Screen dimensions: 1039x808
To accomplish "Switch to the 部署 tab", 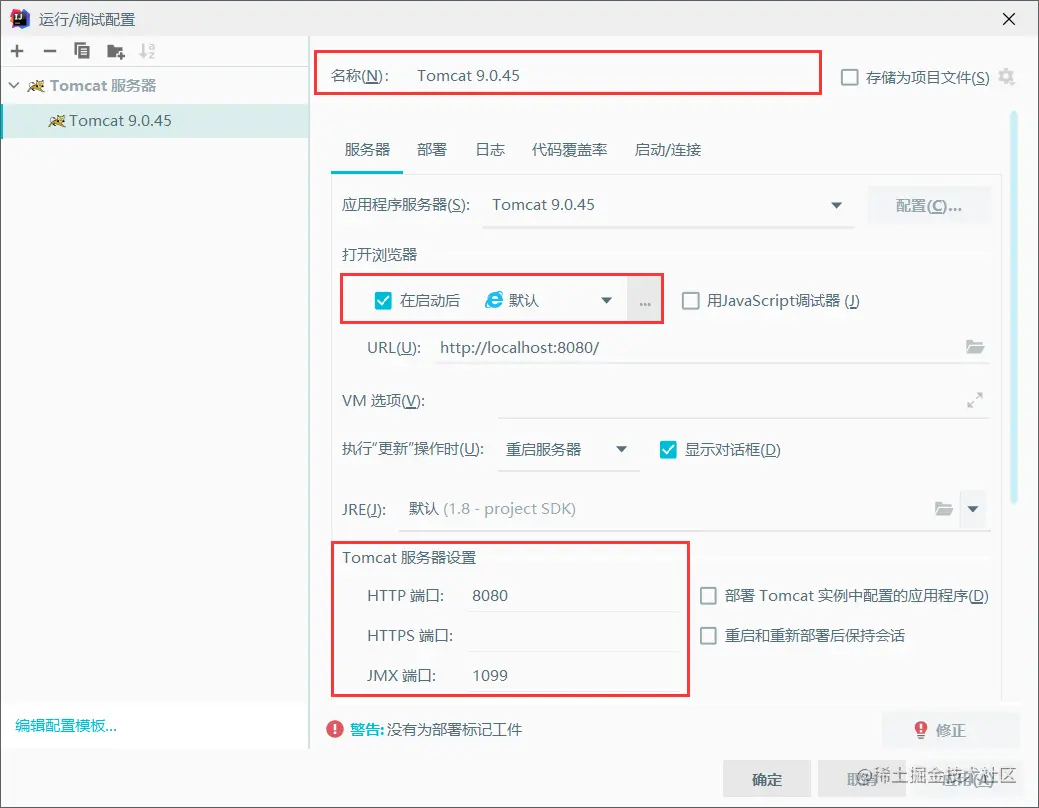I will pyautogui.click(x=432, y=150).
